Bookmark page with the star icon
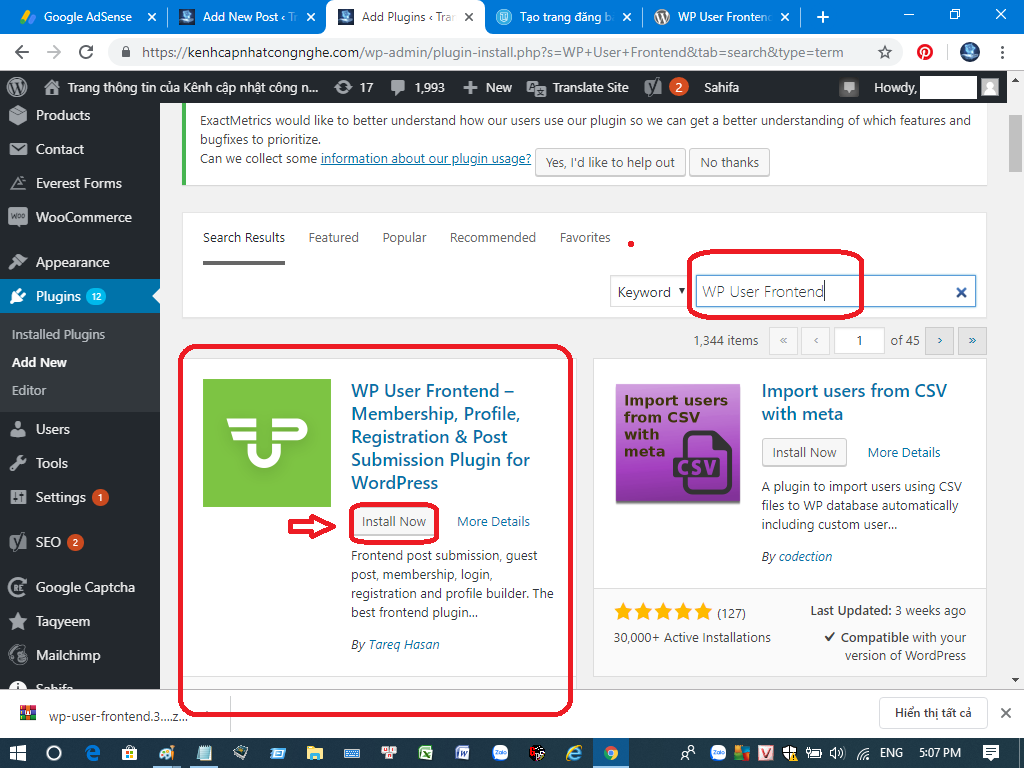Screen dimensions: 1024x768 884,52
